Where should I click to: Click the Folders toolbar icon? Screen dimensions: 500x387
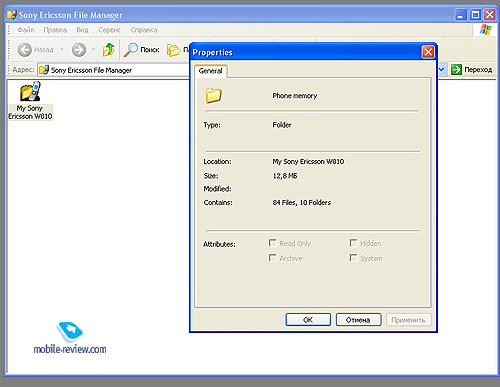[x=174, y=50]
